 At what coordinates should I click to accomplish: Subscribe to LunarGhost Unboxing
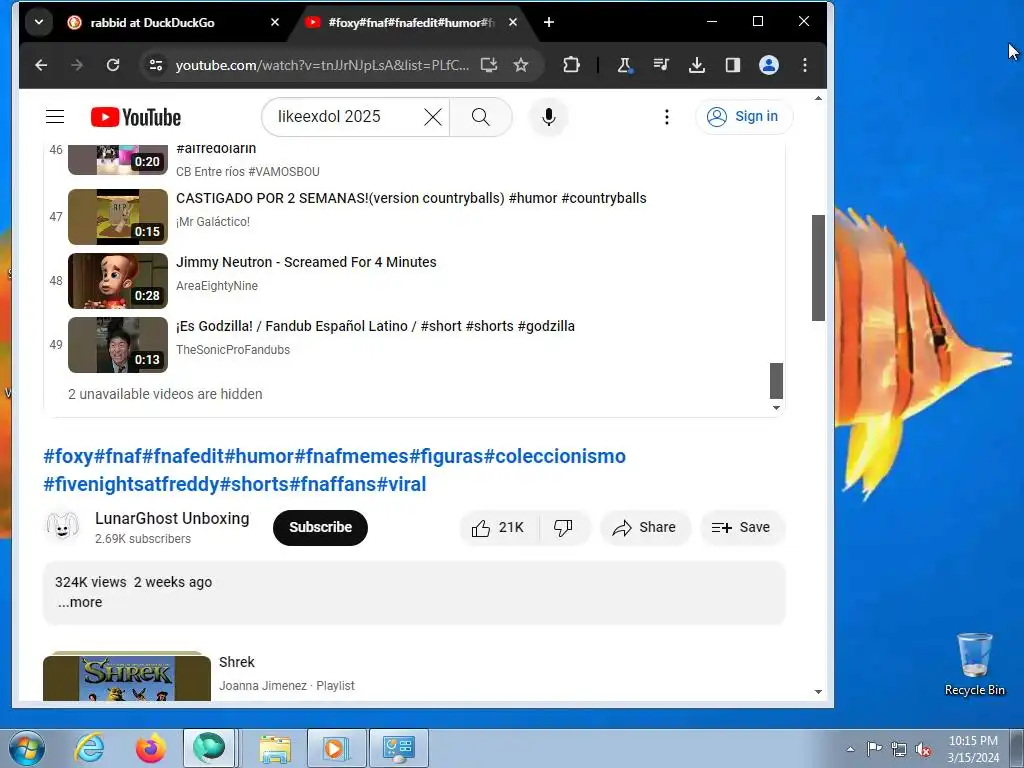click(x=320, y=527)
